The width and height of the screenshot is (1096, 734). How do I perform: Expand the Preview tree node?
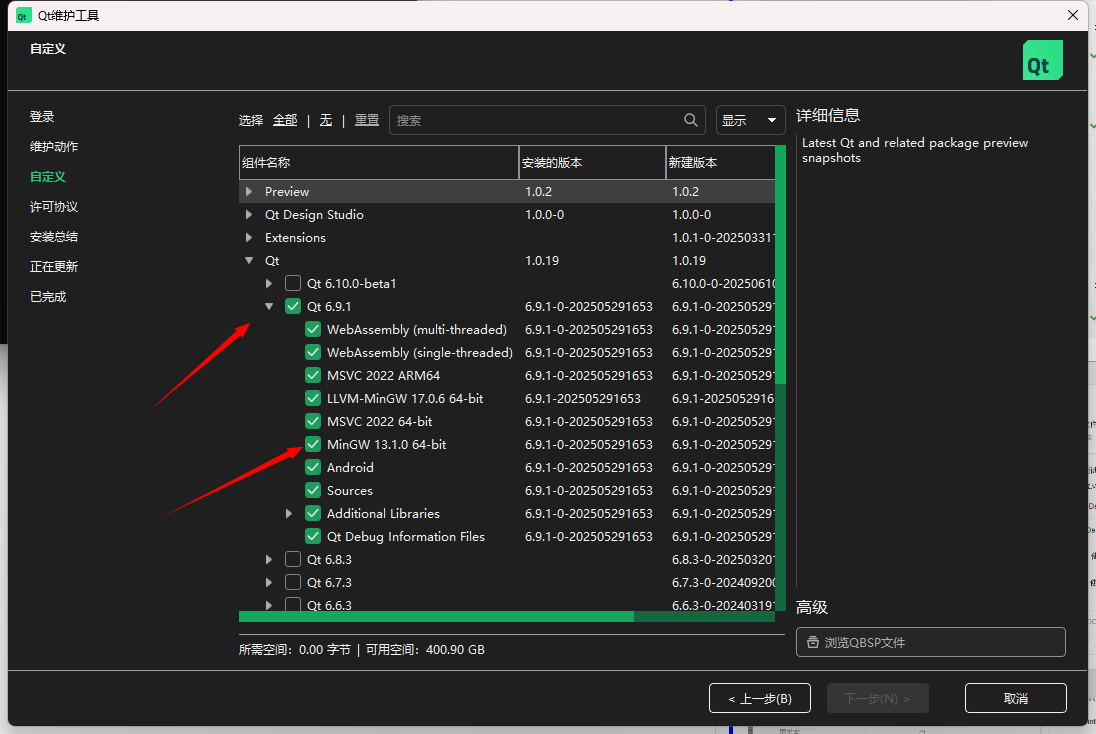[249, 192]
